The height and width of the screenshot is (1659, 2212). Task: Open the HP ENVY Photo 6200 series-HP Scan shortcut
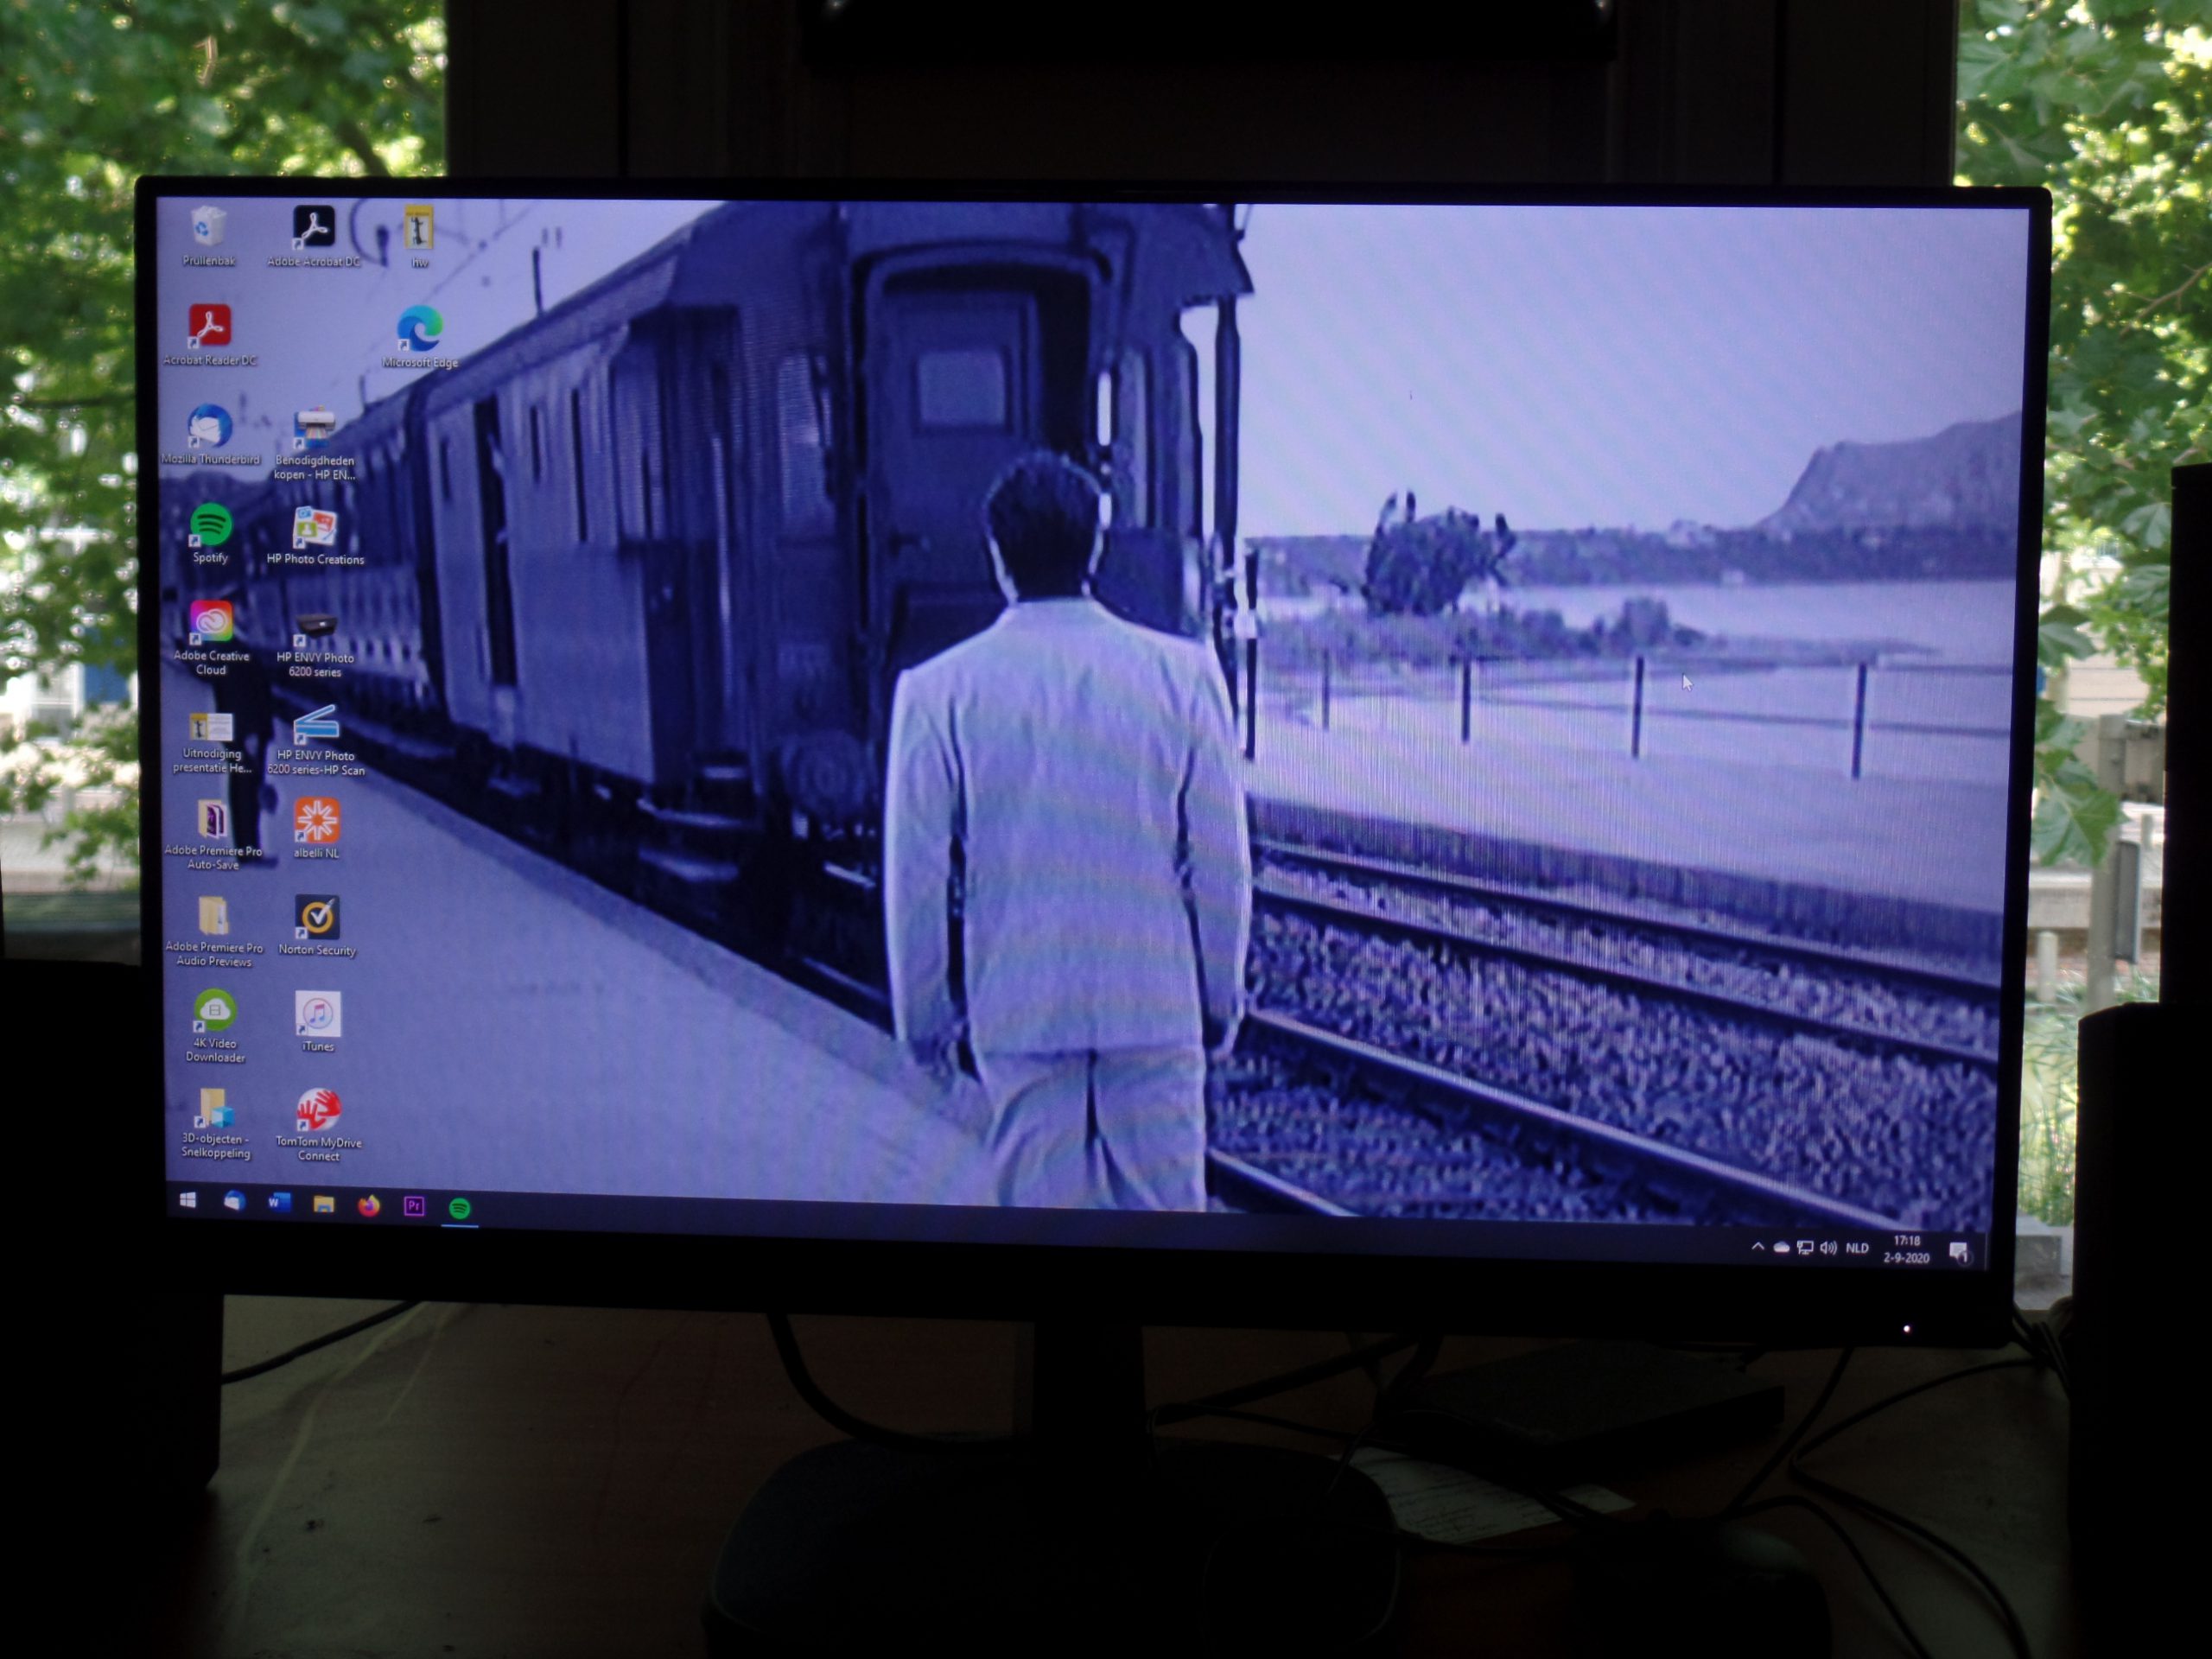(316, 740)
